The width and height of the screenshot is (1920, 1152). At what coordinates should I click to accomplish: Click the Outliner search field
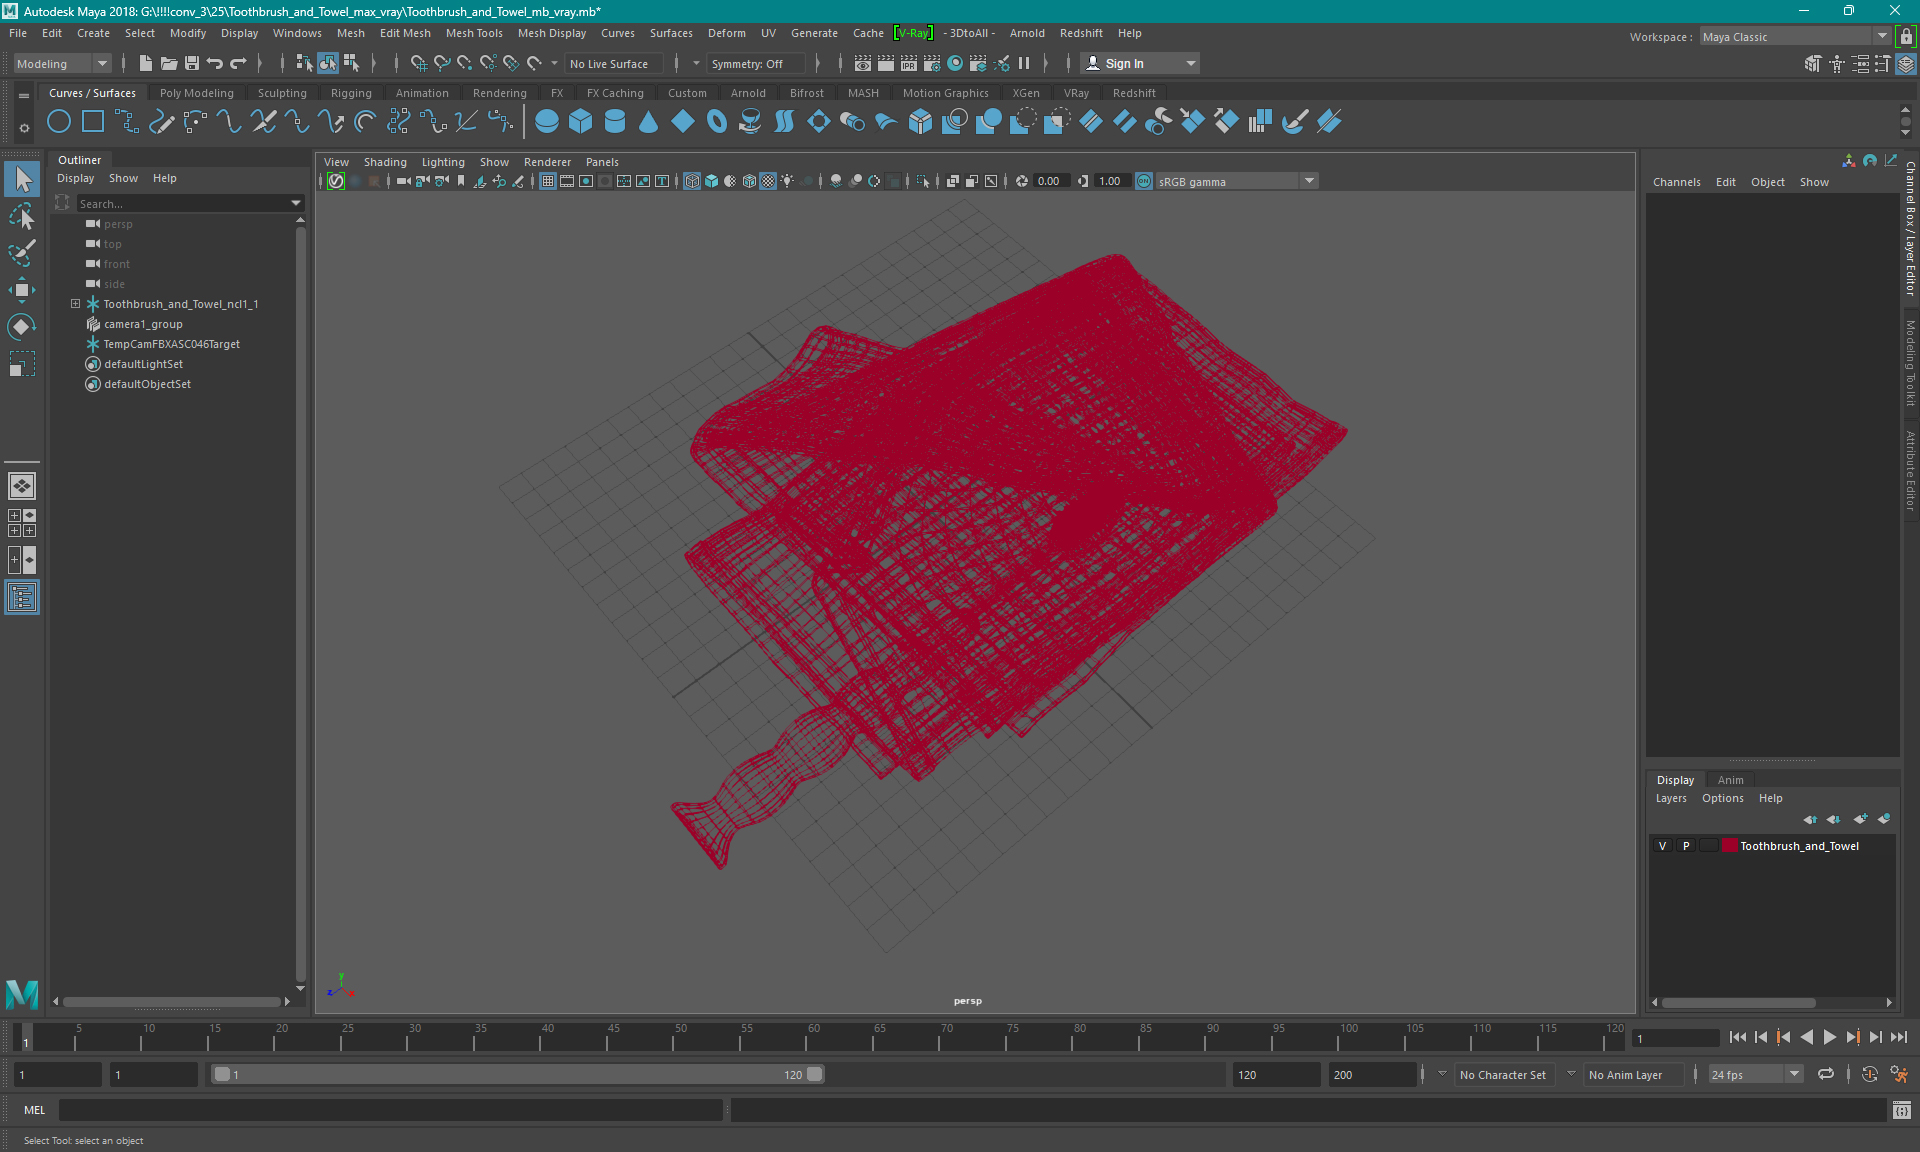(183, 203)
